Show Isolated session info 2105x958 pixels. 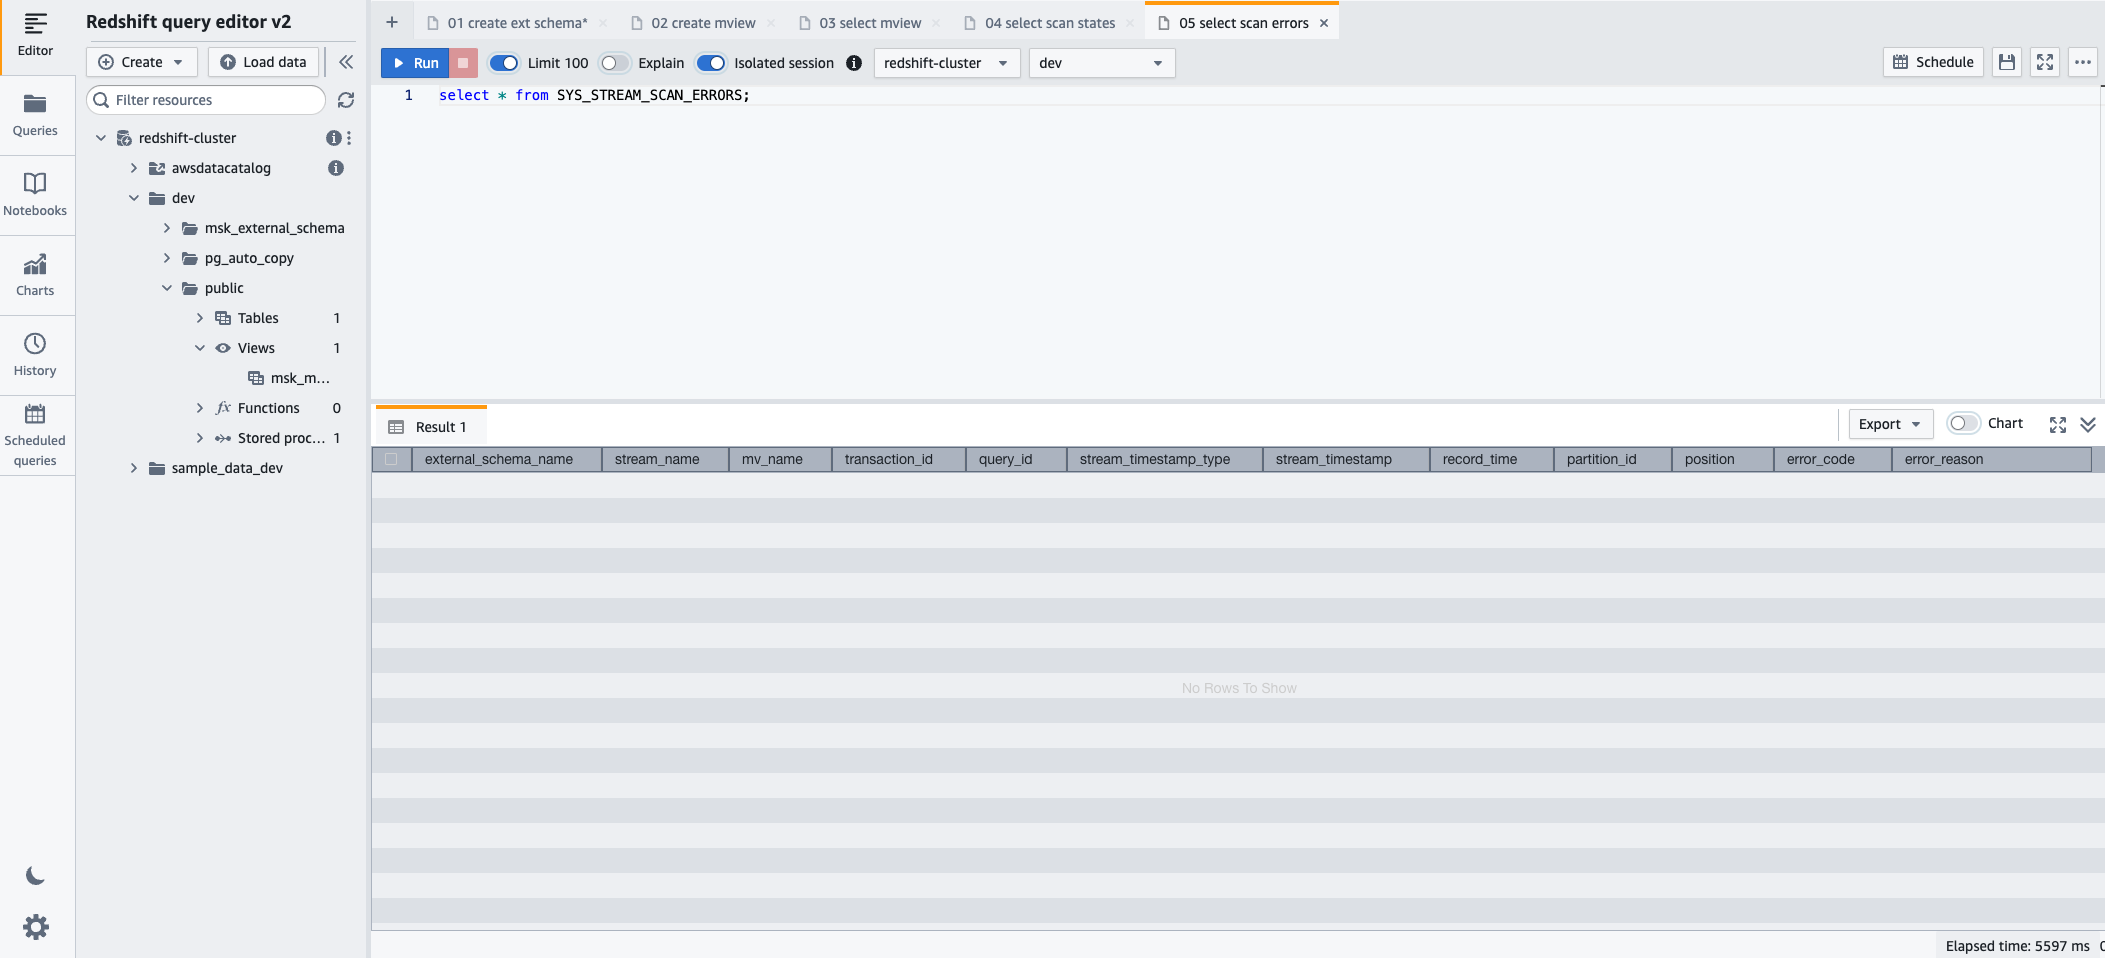click(x=854, y=63)
